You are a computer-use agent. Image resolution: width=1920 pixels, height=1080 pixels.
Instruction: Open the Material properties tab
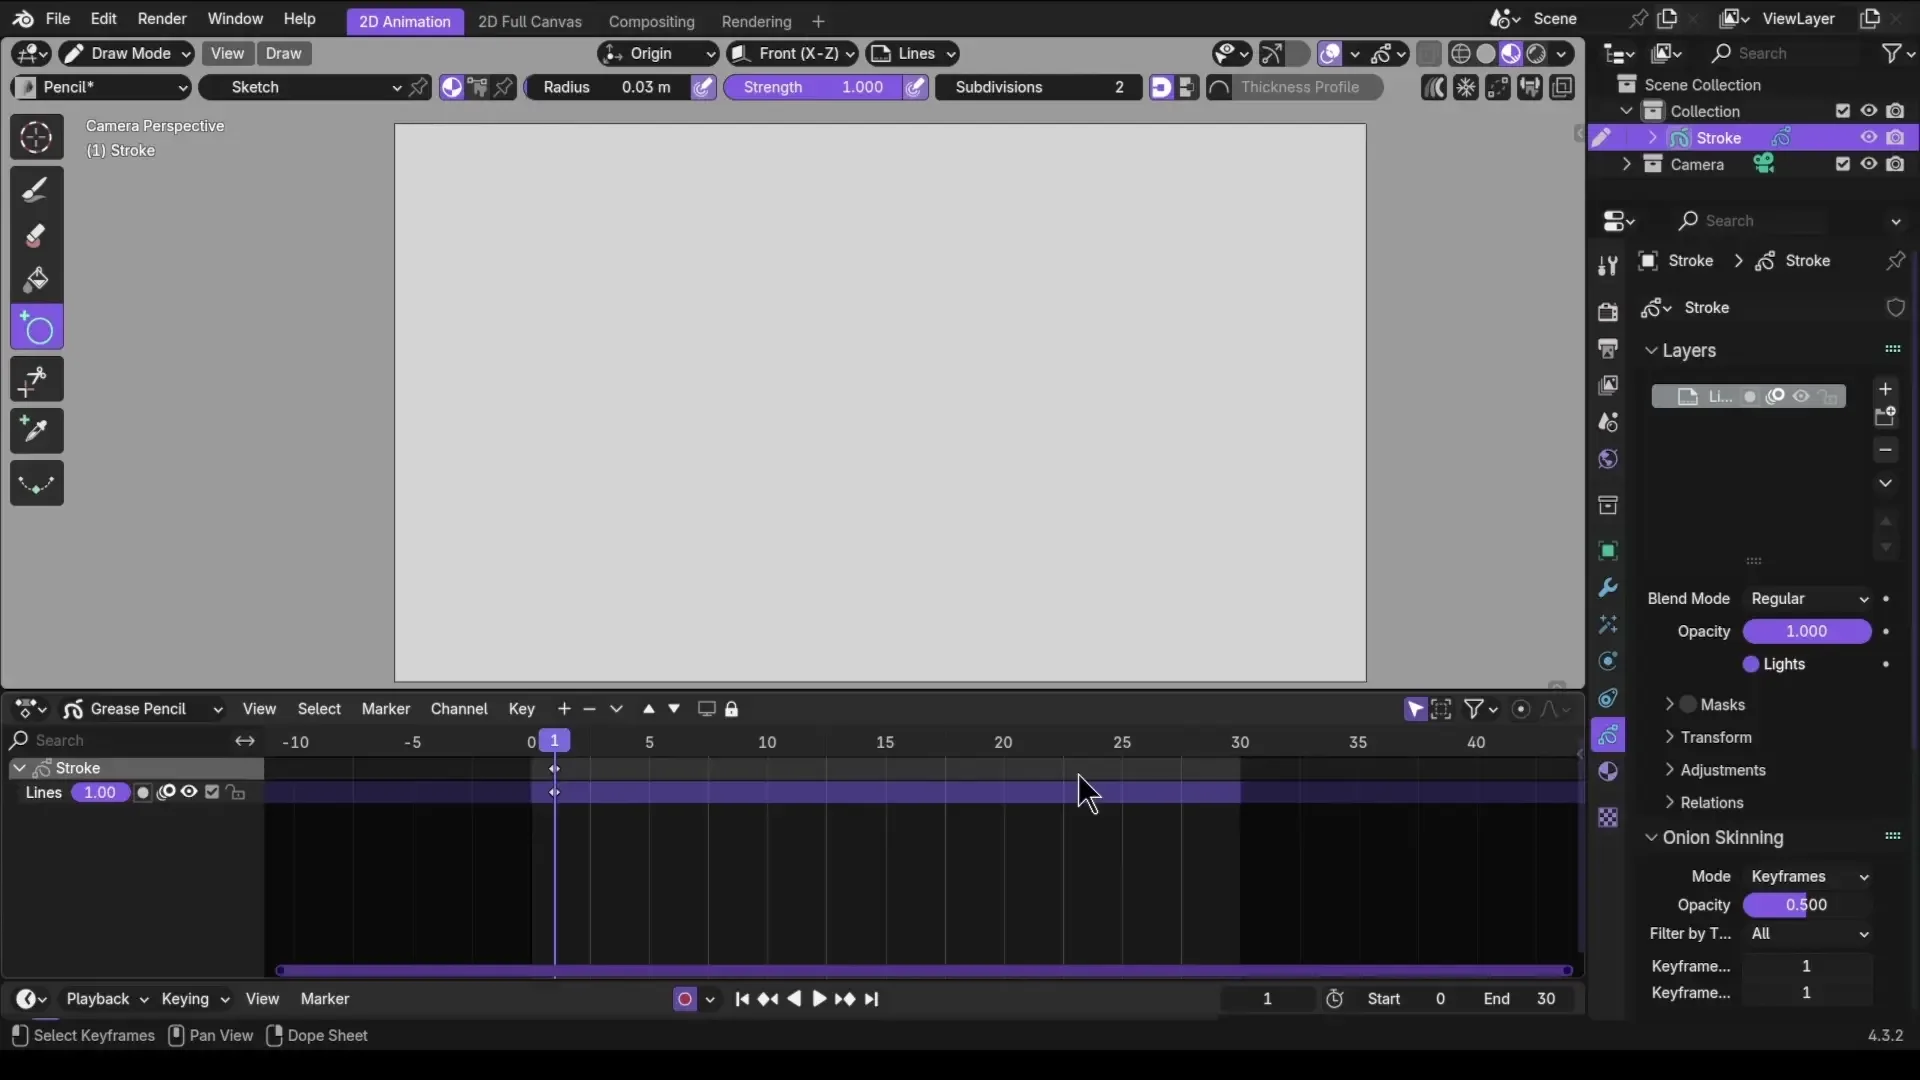(x=1608, y=772)
